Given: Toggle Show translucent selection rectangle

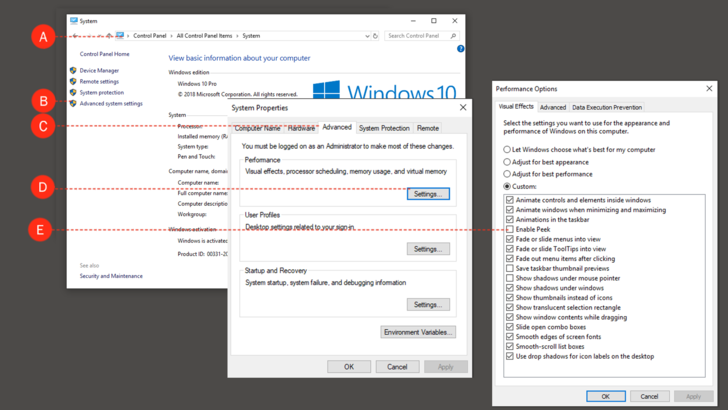Looking at the screenshot, I should [510, 307].
